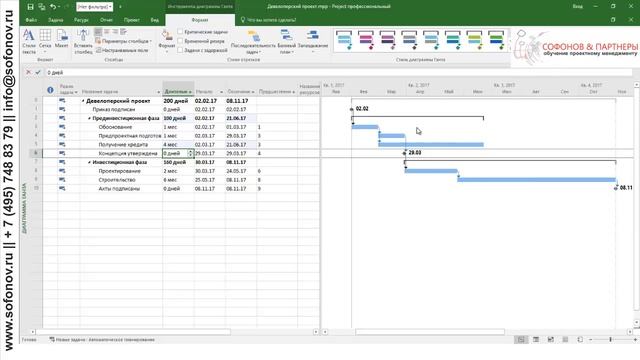Collapse the Инвестиционная фаза summary task
This screenshot has height=360, width=640.
click(x=90, y=162)
